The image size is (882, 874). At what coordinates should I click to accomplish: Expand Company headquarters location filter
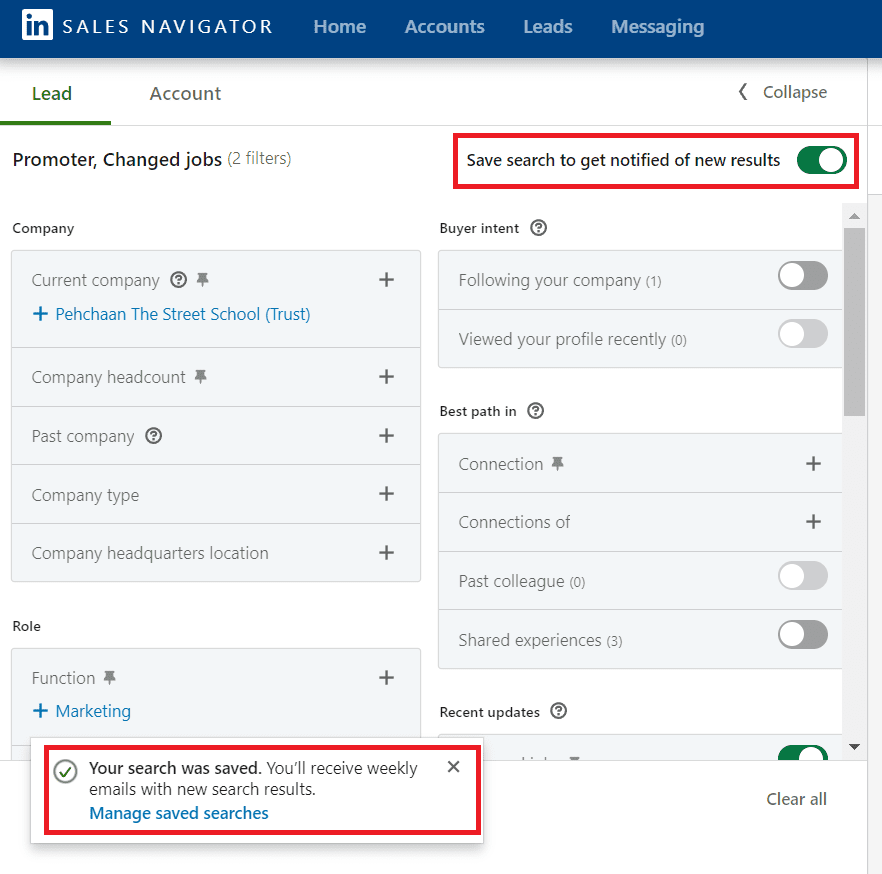tap(386, 553)
